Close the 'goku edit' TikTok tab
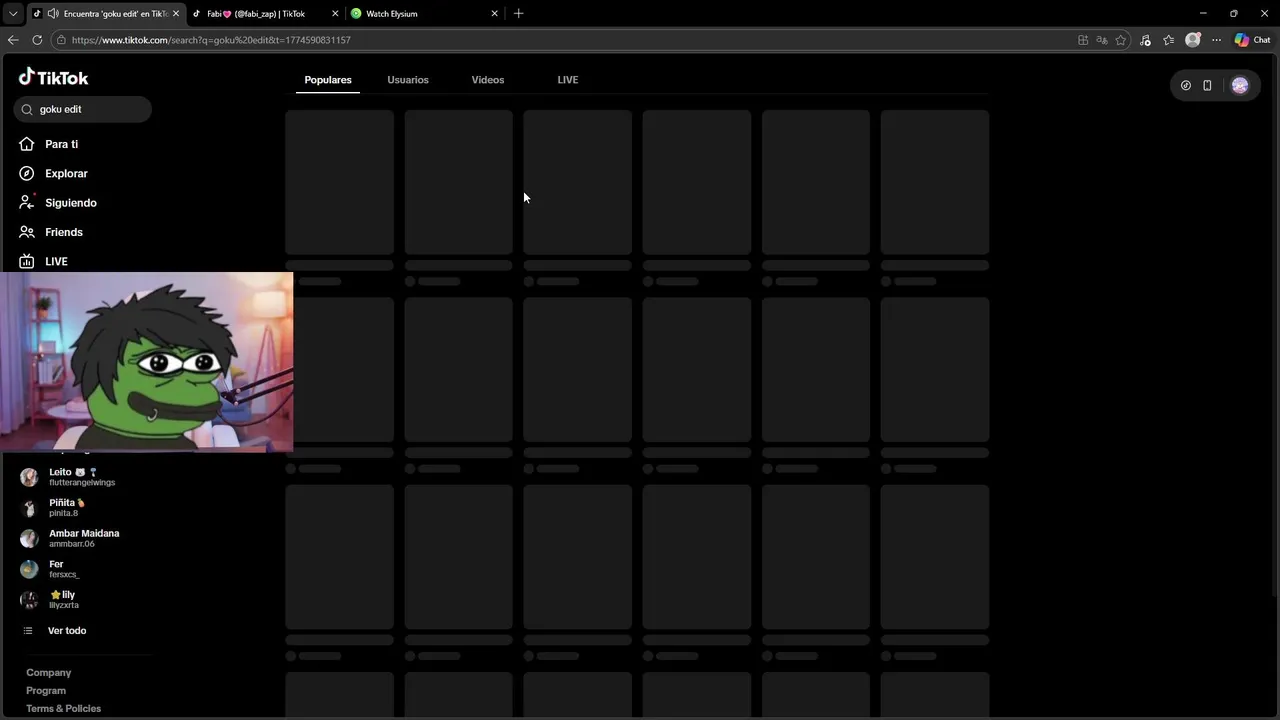1280x720 pixels. pyautogui.click(x=176, y=14)
